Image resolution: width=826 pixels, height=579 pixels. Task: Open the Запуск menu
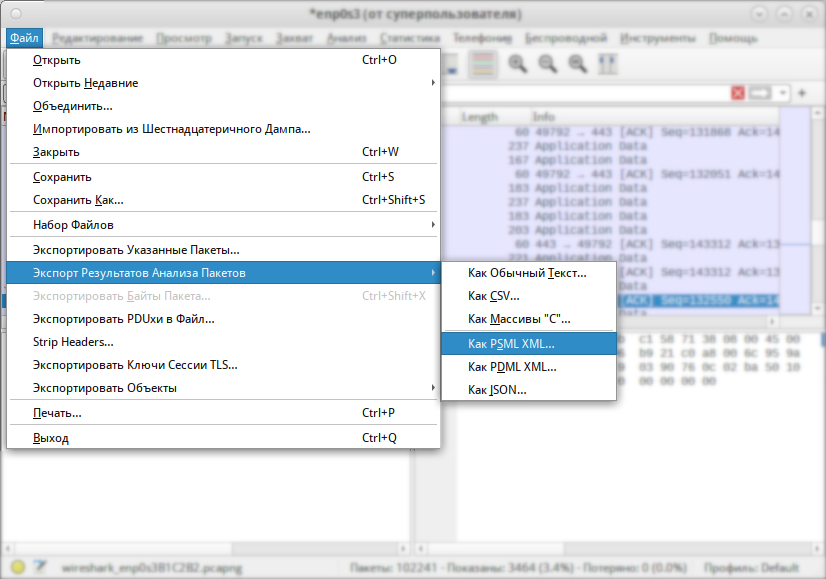point(243,38)
